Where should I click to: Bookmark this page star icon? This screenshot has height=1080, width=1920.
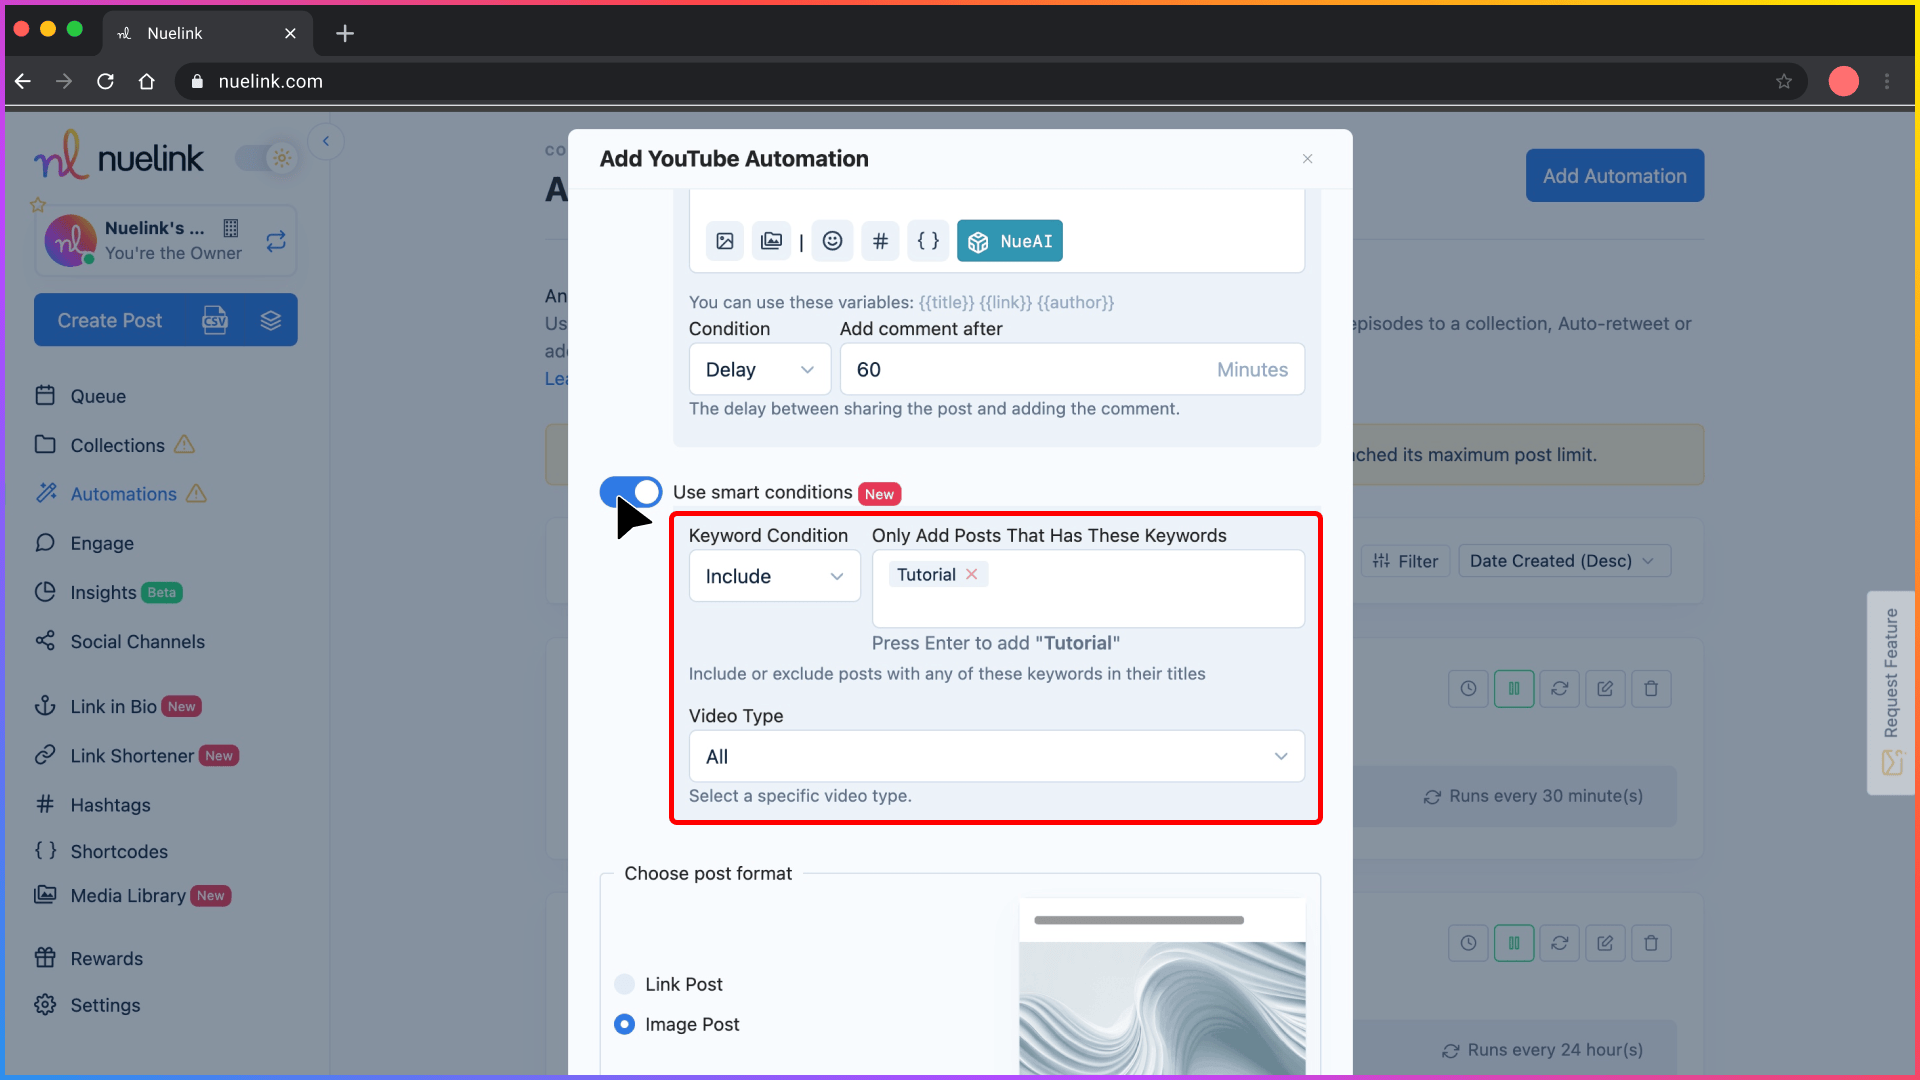click(x=1784, y=81)
